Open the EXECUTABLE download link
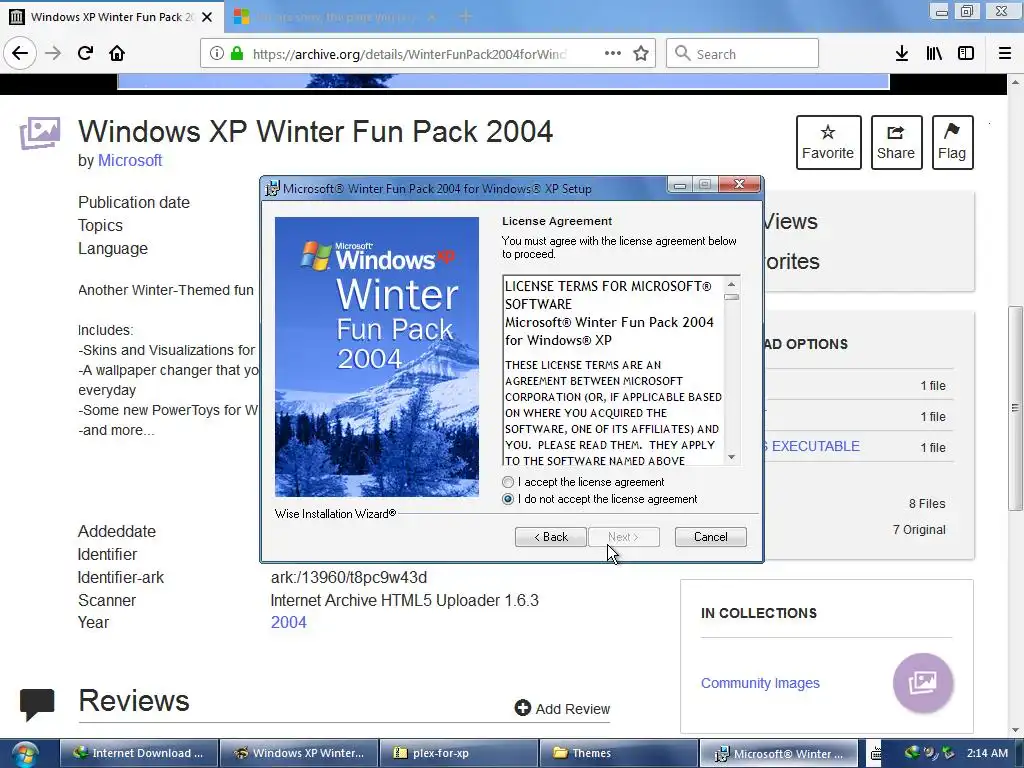Screen dimensions: 1024x768 [x=816, y=447]
